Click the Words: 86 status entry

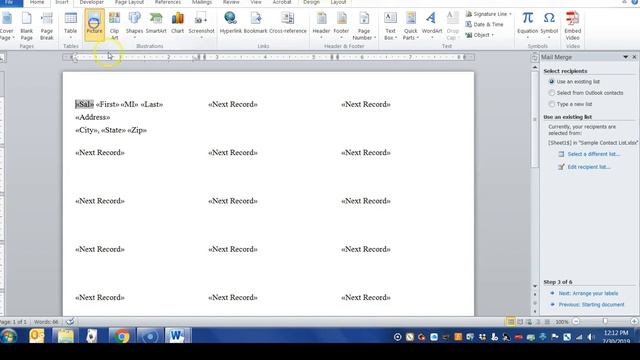46,322
